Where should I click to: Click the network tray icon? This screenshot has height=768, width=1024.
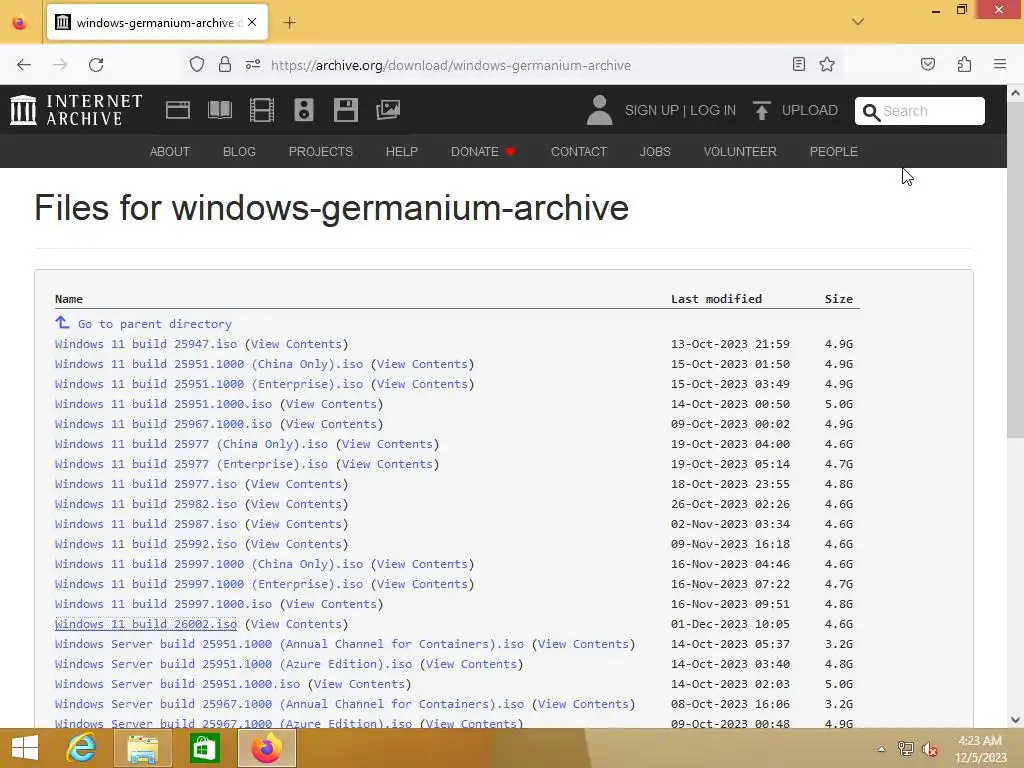click(905, 749)
